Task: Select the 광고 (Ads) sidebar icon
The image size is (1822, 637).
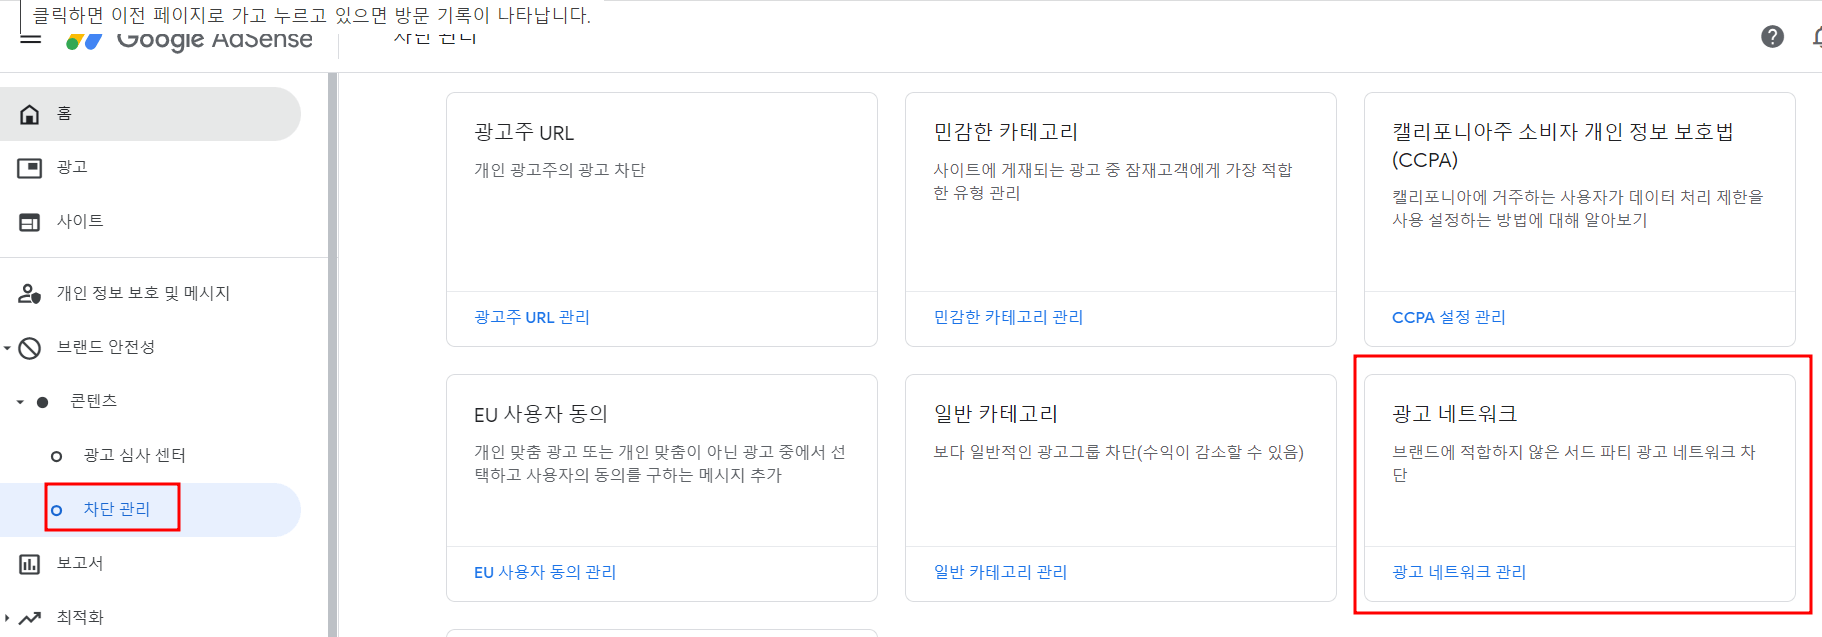Action: (x=30, y=167)
